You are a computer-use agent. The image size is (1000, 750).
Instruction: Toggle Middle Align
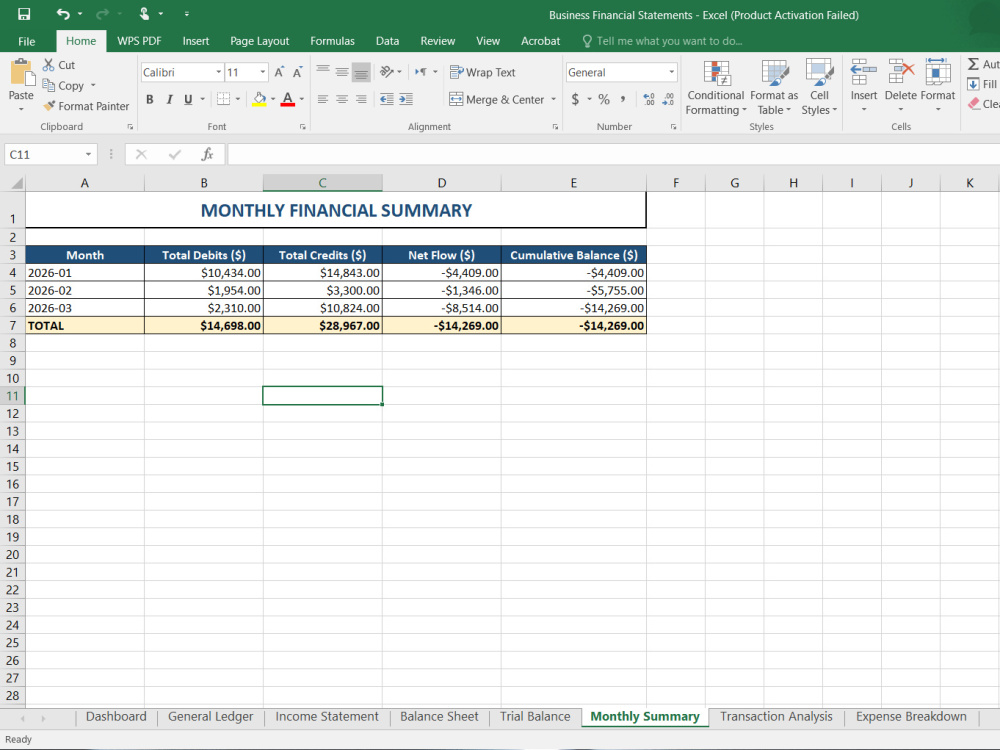(342, 72)
